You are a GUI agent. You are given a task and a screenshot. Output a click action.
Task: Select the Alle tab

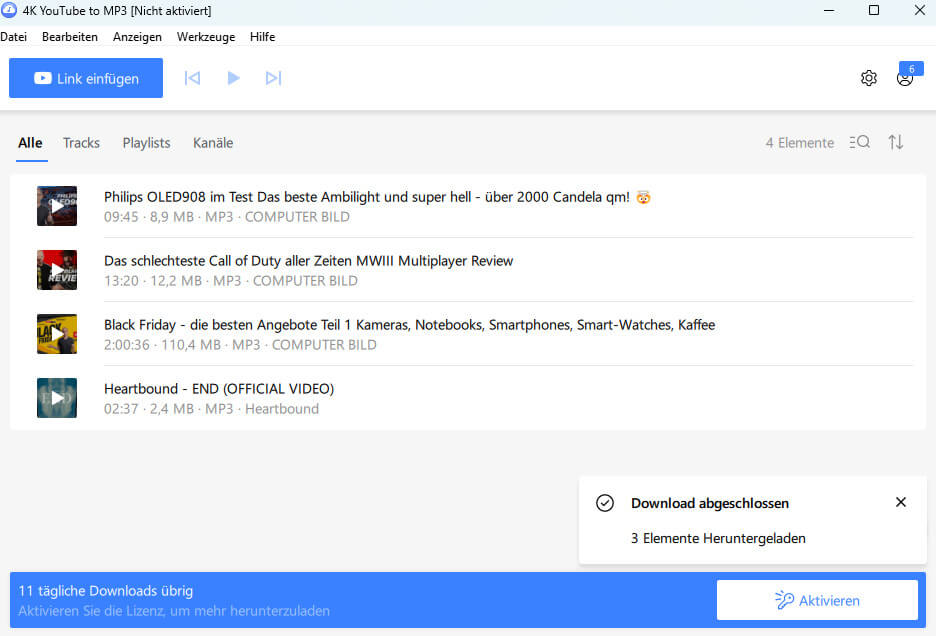tap(30, 143)
